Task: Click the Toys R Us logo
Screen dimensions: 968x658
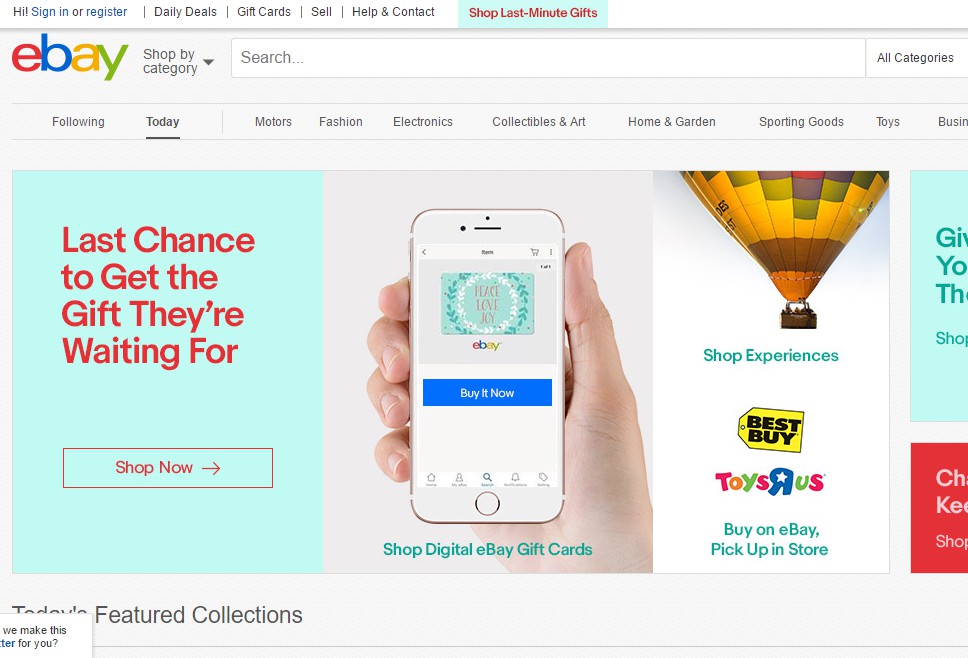Action: [x=770, y=481]
